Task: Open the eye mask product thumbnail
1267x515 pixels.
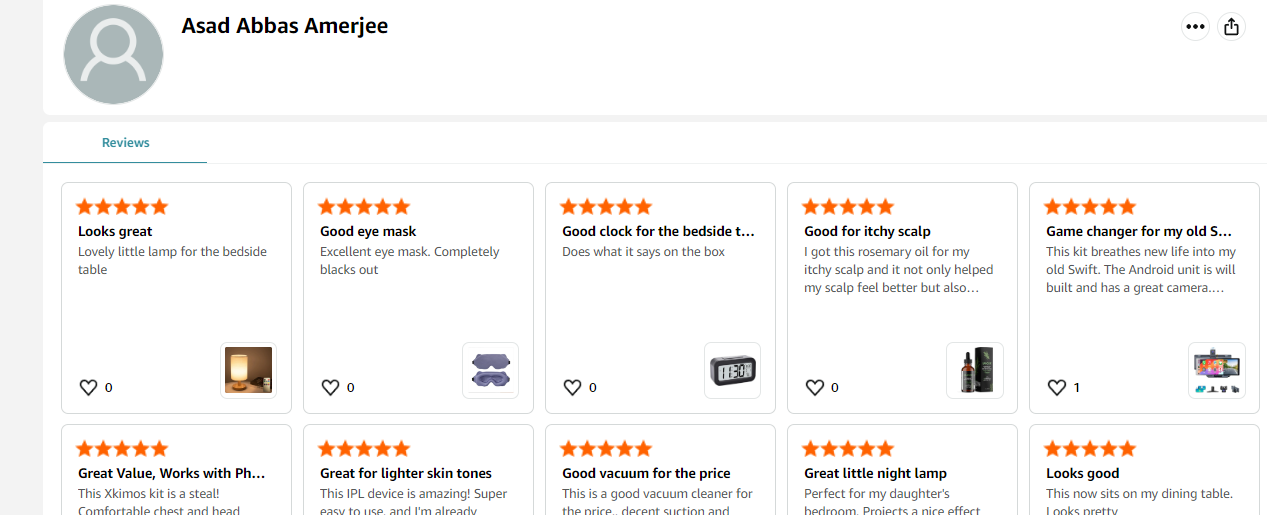Action: click(x=490, y=370)
